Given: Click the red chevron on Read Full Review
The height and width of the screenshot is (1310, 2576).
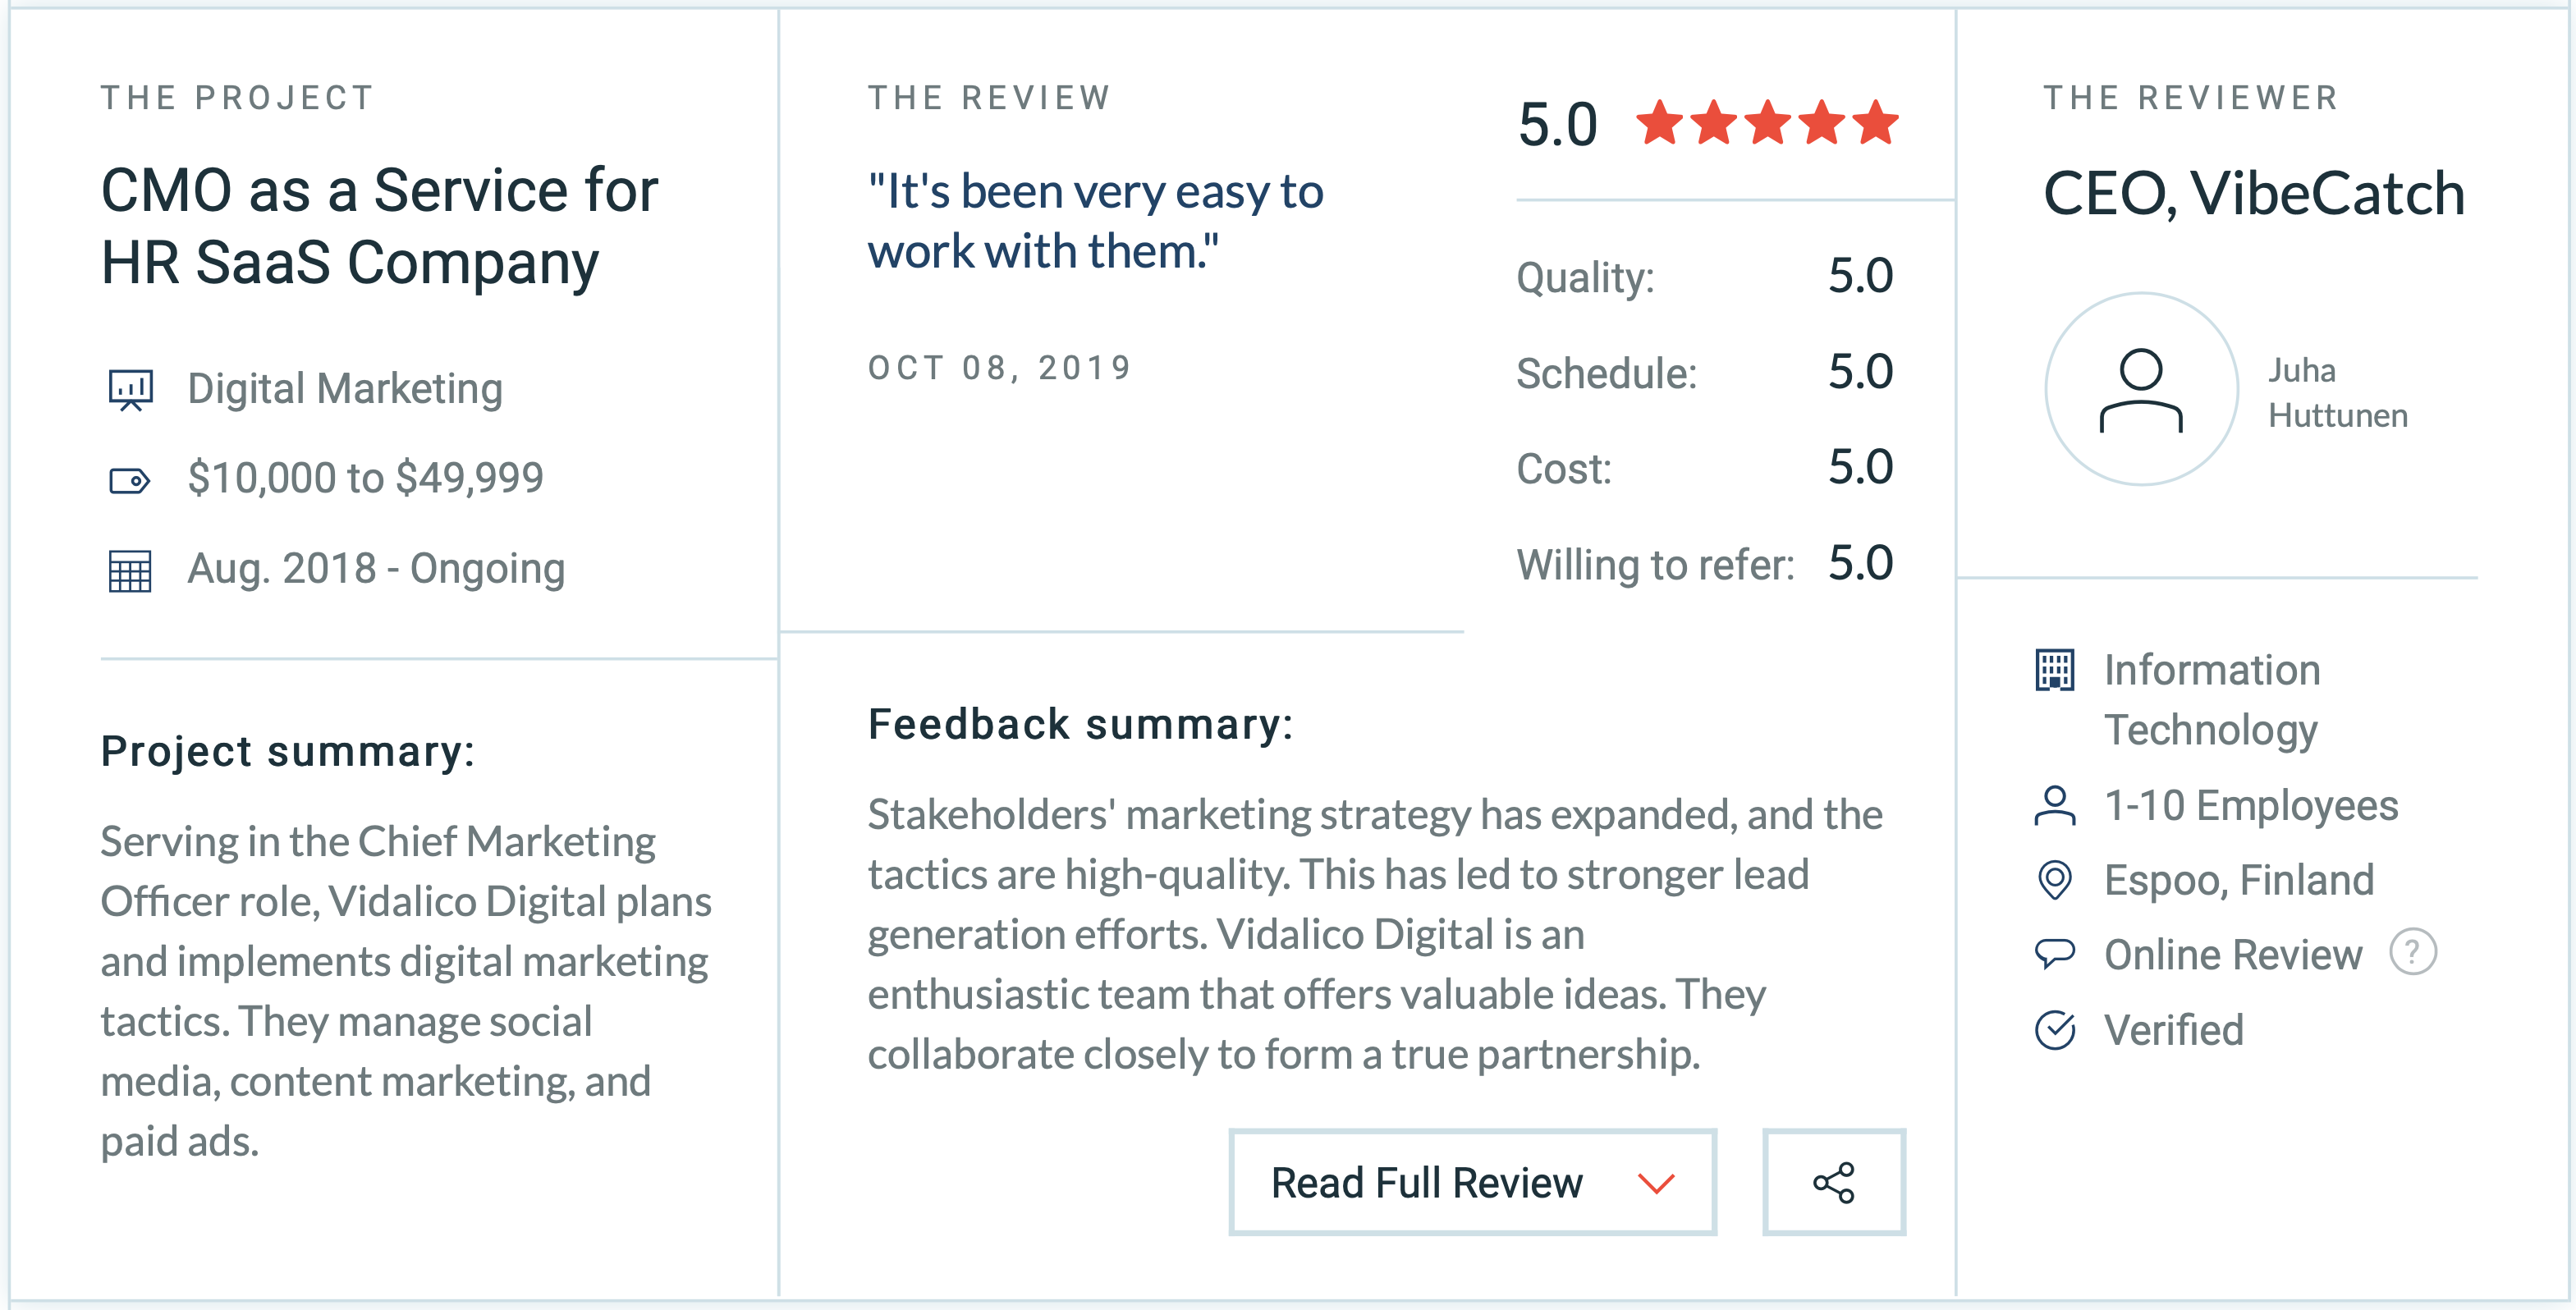Looking at the screenshot, I should [1656, 1184].
